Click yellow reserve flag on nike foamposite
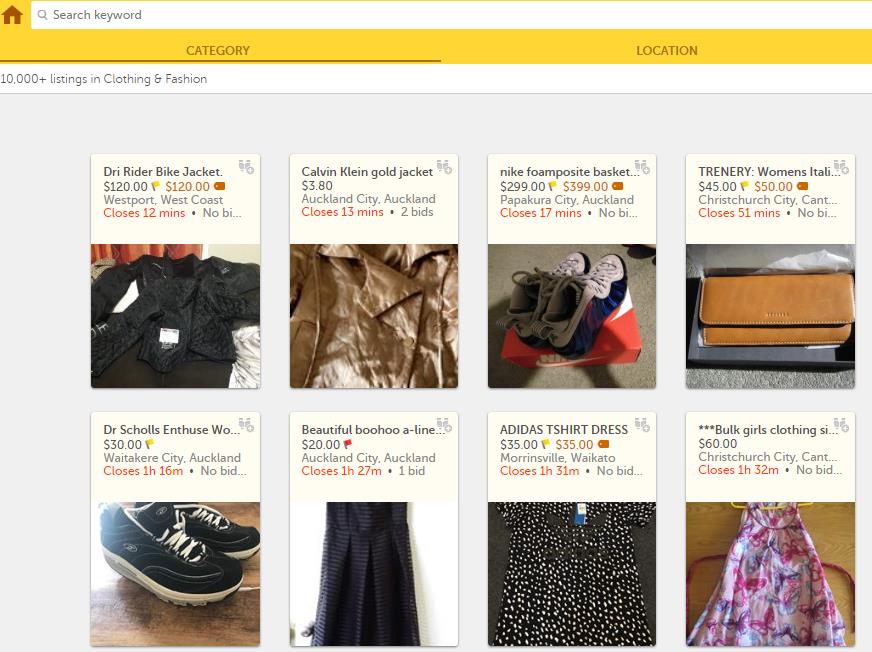Image resolution: width=872 pixels, height=652 pixels. point(552,186)
